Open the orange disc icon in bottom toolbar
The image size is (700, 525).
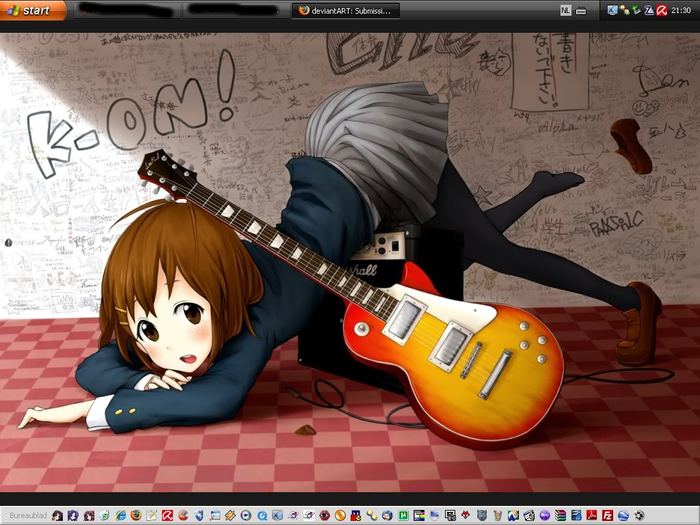340,516
